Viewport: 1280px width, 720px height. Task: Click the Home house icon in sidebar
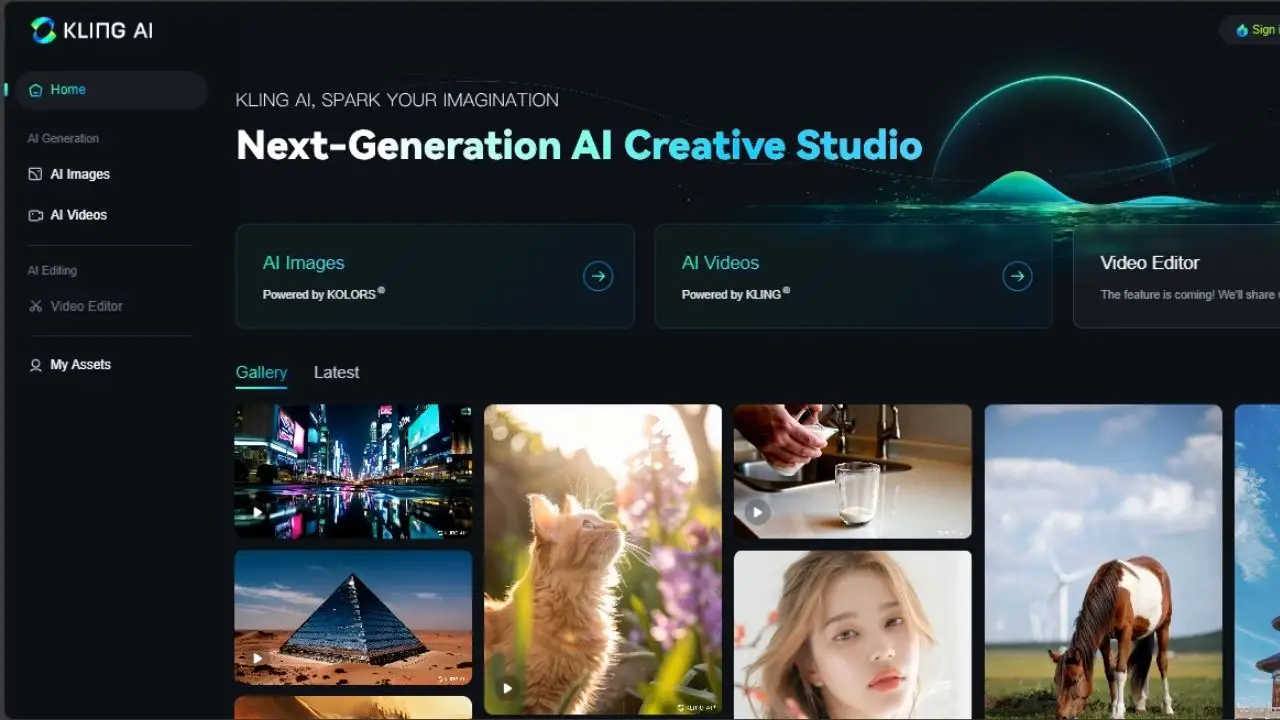[36, 90]
